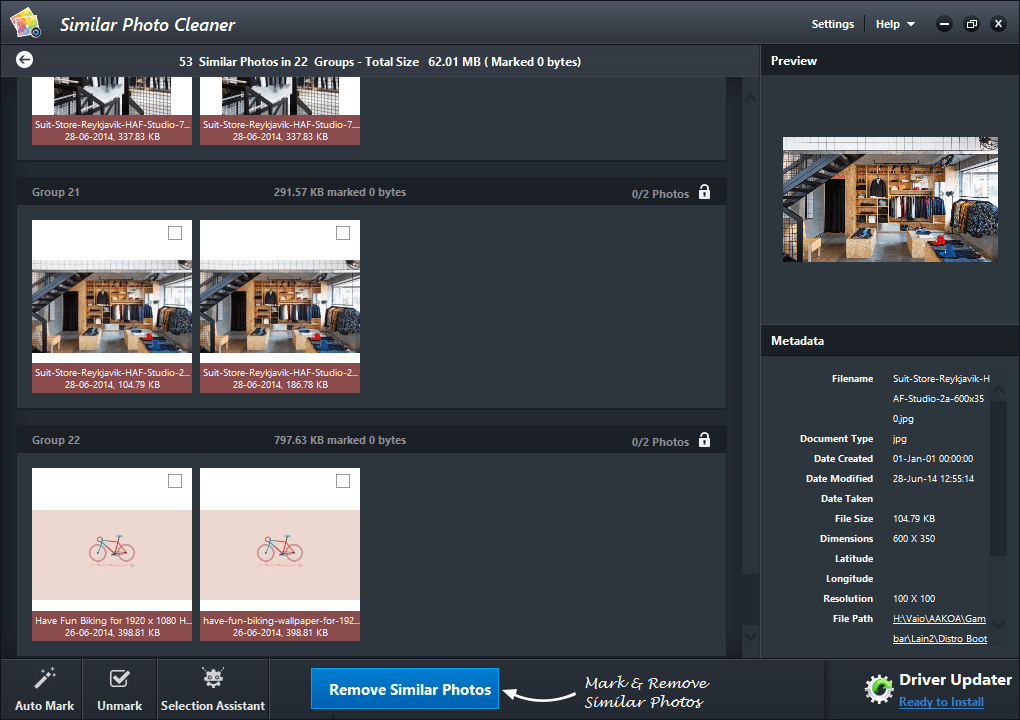Viewport: 1020px width, 720px height.
Task: Open the File Path link in Metadata
Action: point(939,628)
